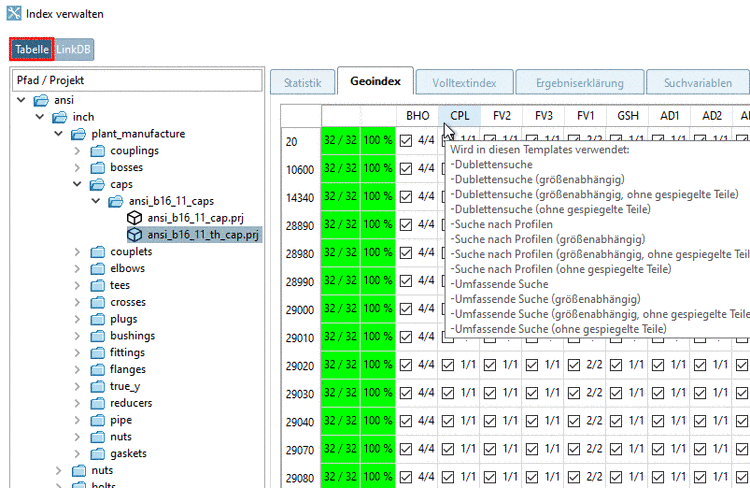Viewport: 750px width, 488px height.
Task: Click the crosses folder icon
Action: pos(98,302)
